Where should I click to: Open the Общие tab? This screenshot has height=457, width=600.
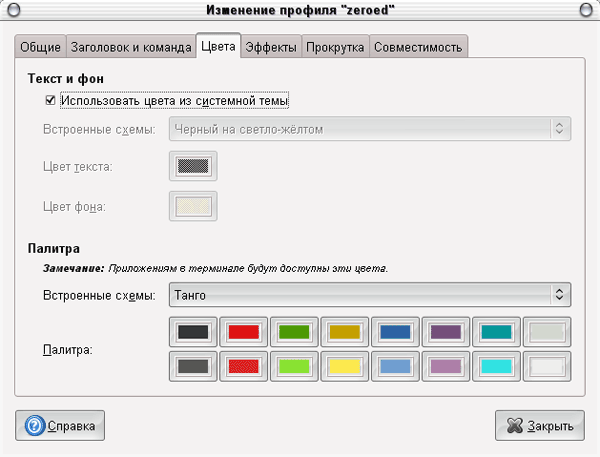pos(40,47)
